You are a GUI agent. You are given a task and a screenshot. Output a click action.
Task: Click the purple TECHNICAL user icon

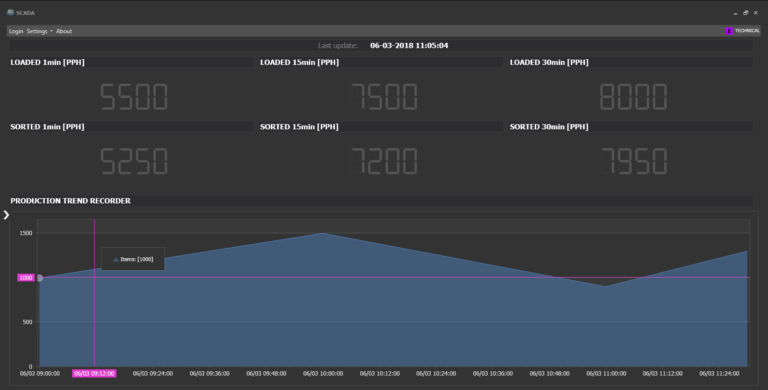(x=729, y=31)
